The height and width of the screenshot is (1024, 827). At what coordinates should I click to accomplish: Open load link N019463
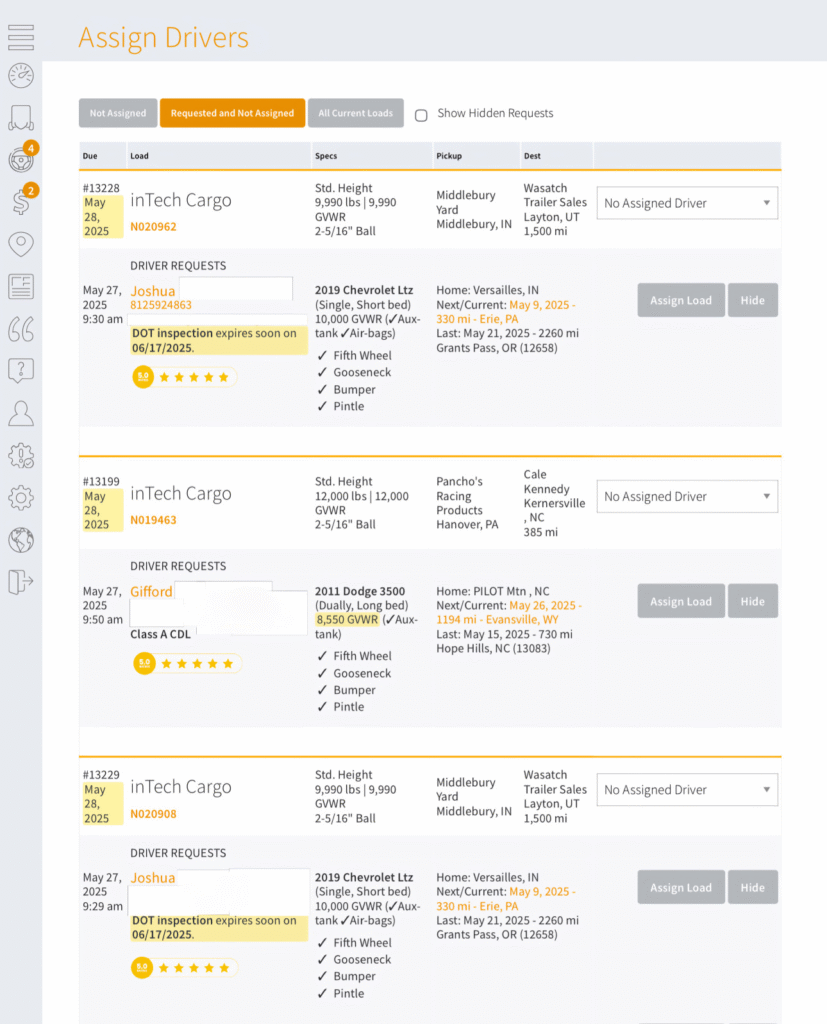[154, 520]
